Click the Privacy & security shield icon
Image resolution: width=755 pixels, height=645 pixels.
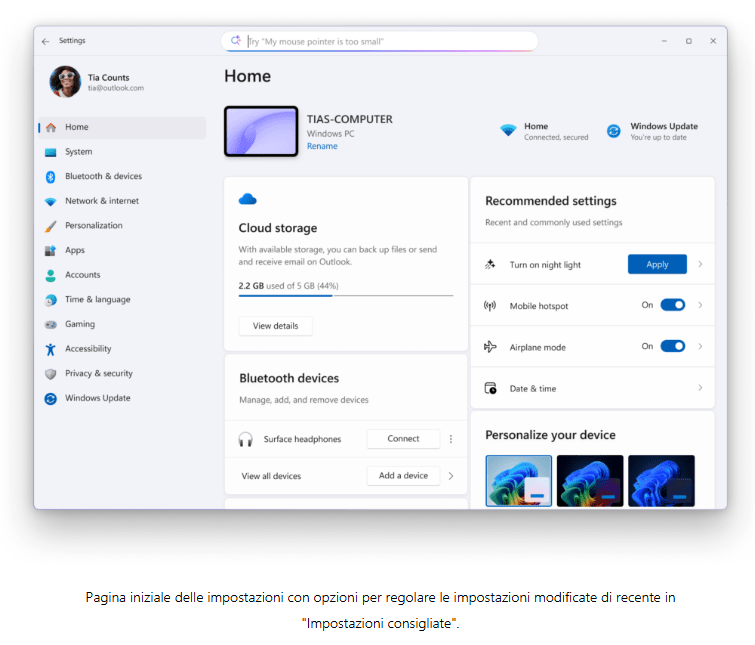(50, 374)
